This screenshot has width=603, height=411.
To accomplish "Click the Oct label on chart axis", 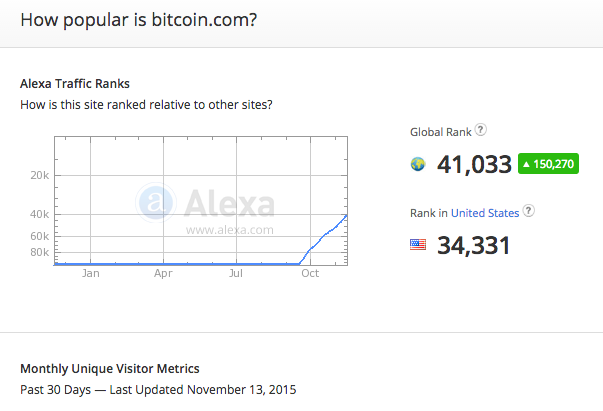I will point(310,273).
